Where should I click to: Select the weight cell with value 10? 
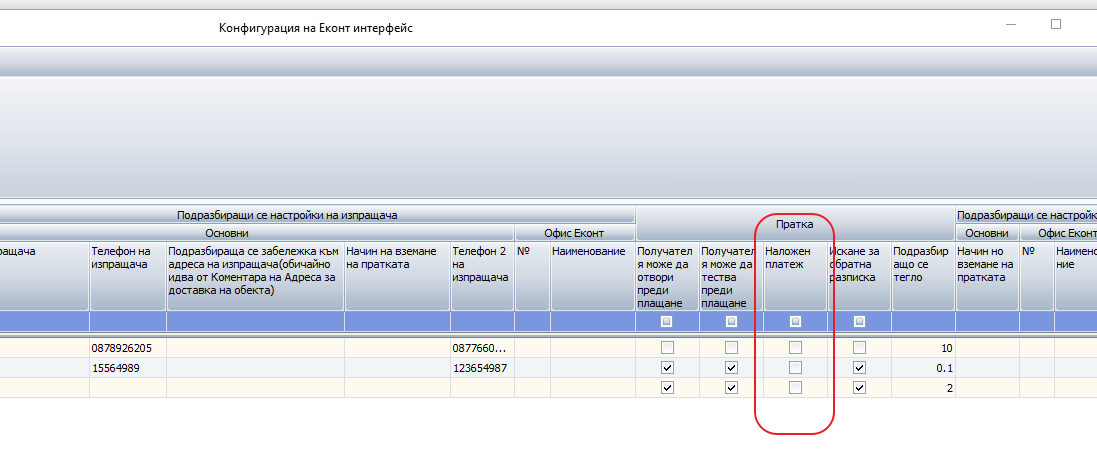923,348
